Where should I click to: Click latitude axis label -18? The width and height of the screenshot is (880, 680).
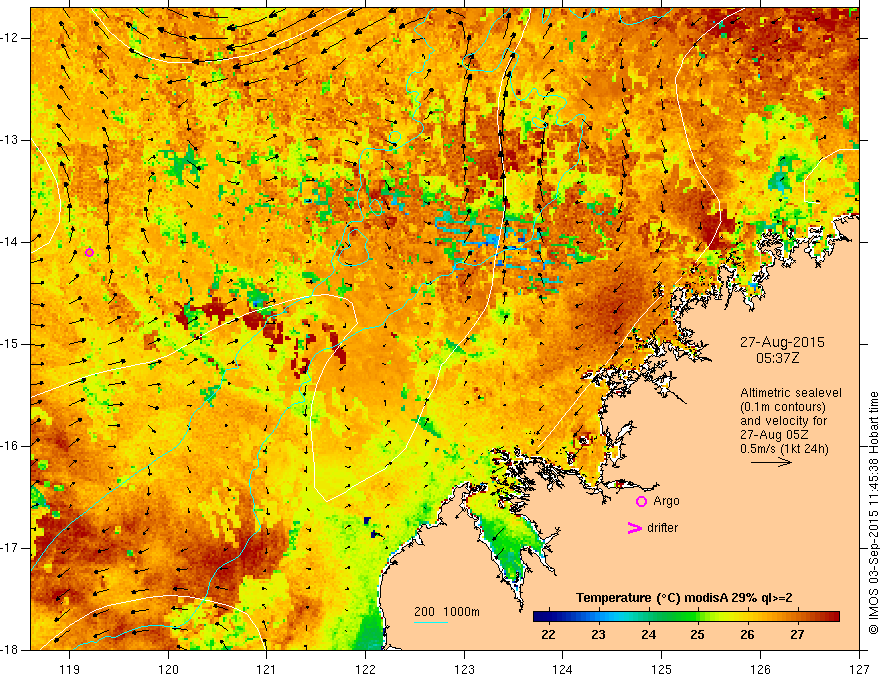click(x=10, y=650)
